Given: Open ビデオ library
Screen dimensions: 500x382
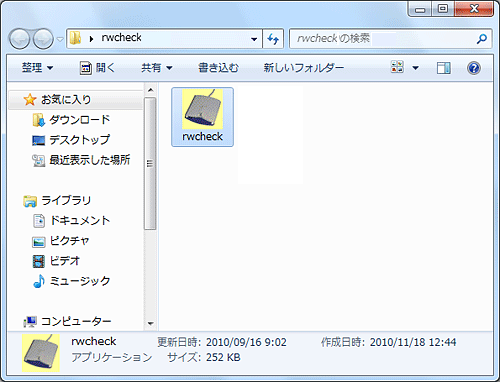Looking at the screenshot, I should pyautogui.click(x=65, y=261).
